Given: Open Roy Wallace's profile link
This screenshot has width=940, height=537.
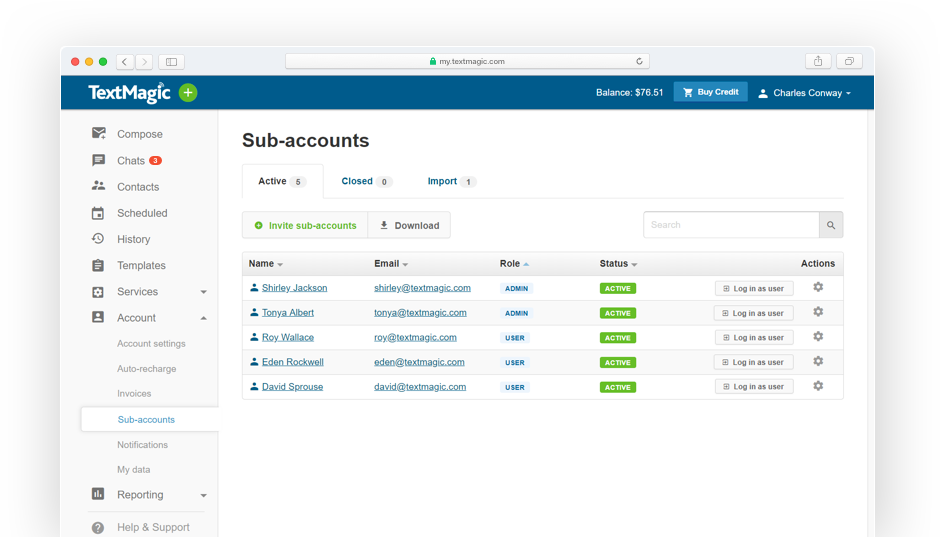Looking at the screenshot, I should click(288, 337).
